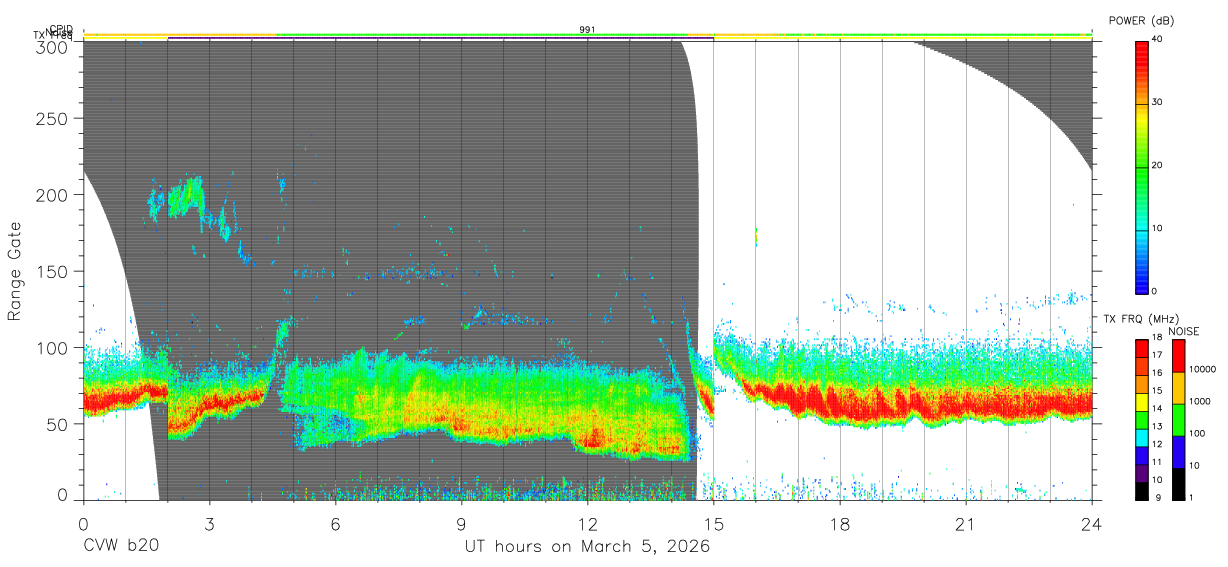Select blue segment of NOISE legend
This screenshot has width=1228, height=567.
click(x=1178, y=452)
